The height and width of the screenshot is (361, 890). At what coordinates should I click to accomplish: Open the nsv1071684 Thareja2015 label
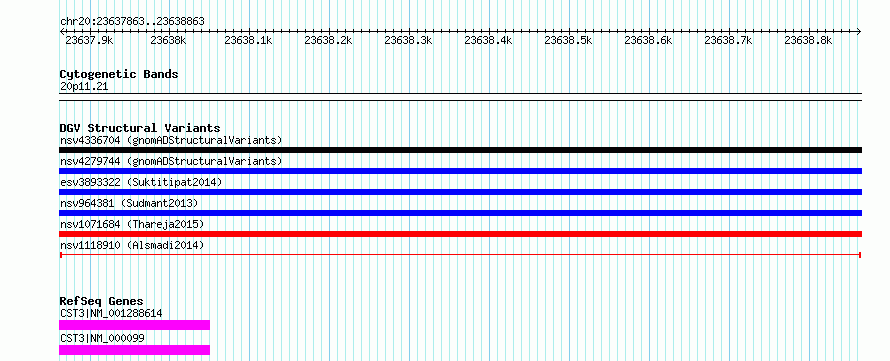point(132,224)
